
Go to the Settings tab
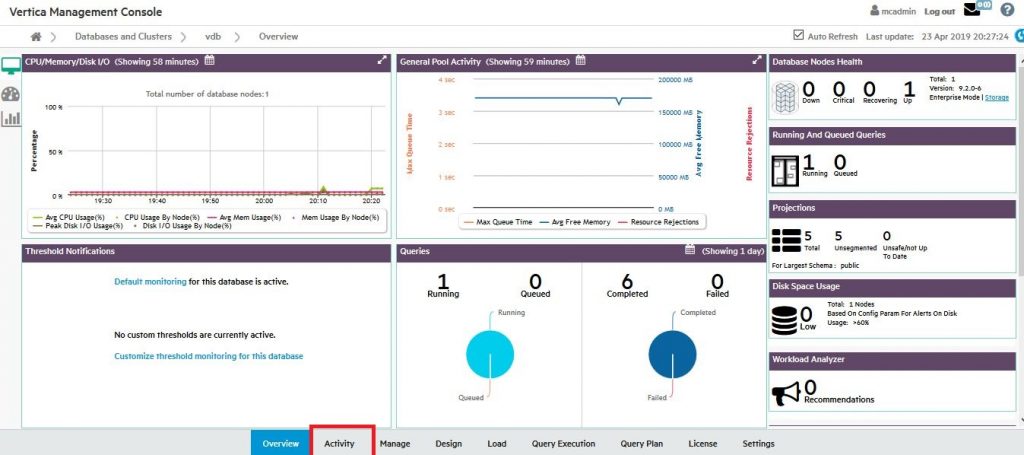(758, 443)
